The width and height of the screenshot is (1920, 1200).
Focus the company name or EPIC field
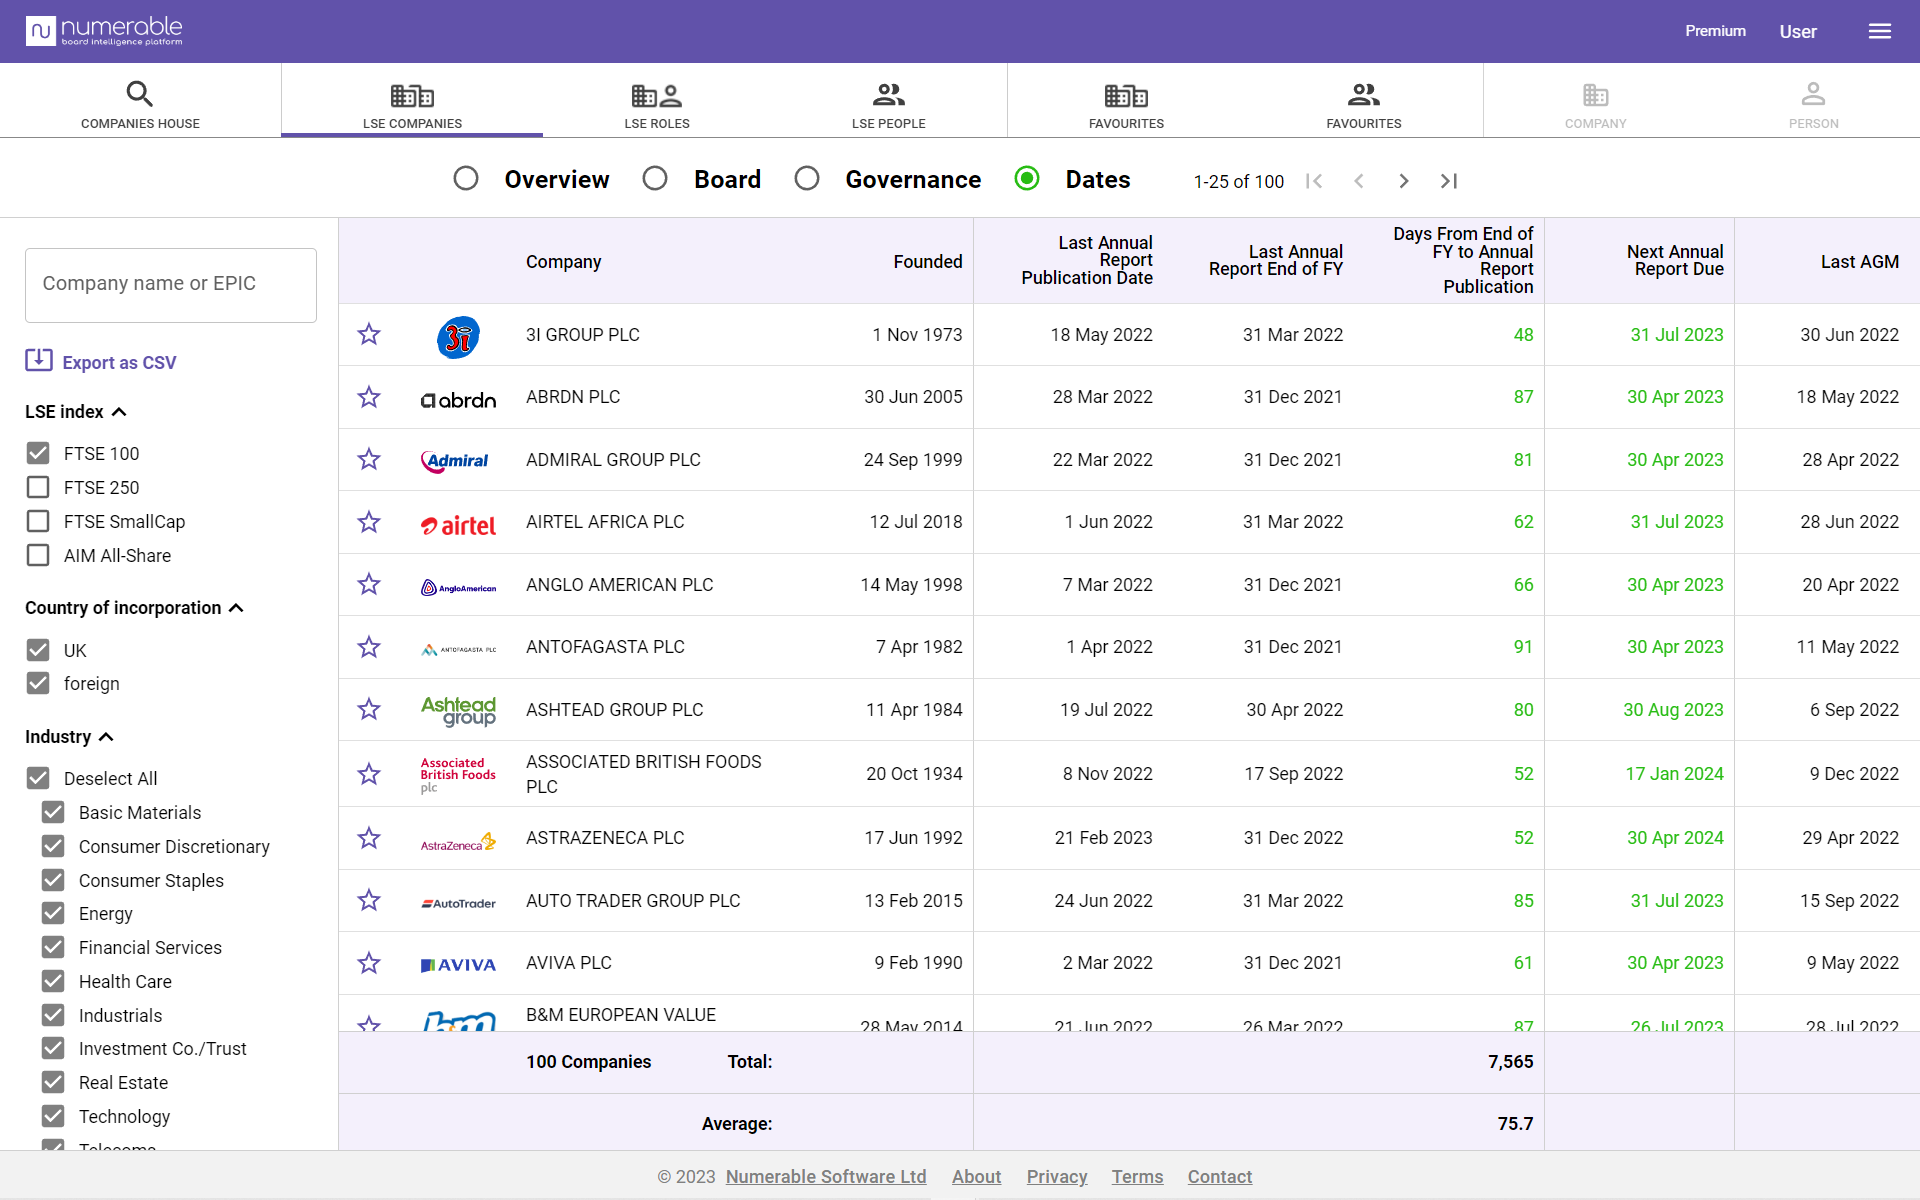coord(171,285)
